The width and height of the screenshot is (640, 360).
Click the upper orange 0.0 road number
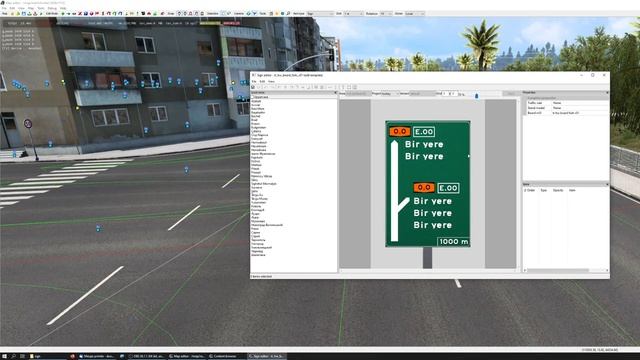400,131
